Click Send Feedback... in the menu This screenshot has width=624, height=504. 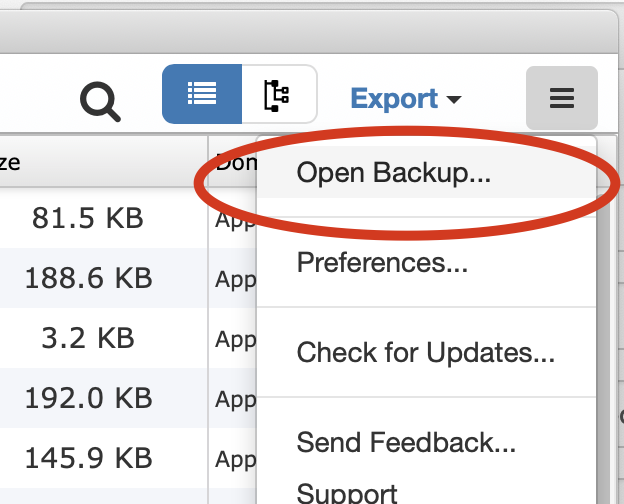[406, 441]
